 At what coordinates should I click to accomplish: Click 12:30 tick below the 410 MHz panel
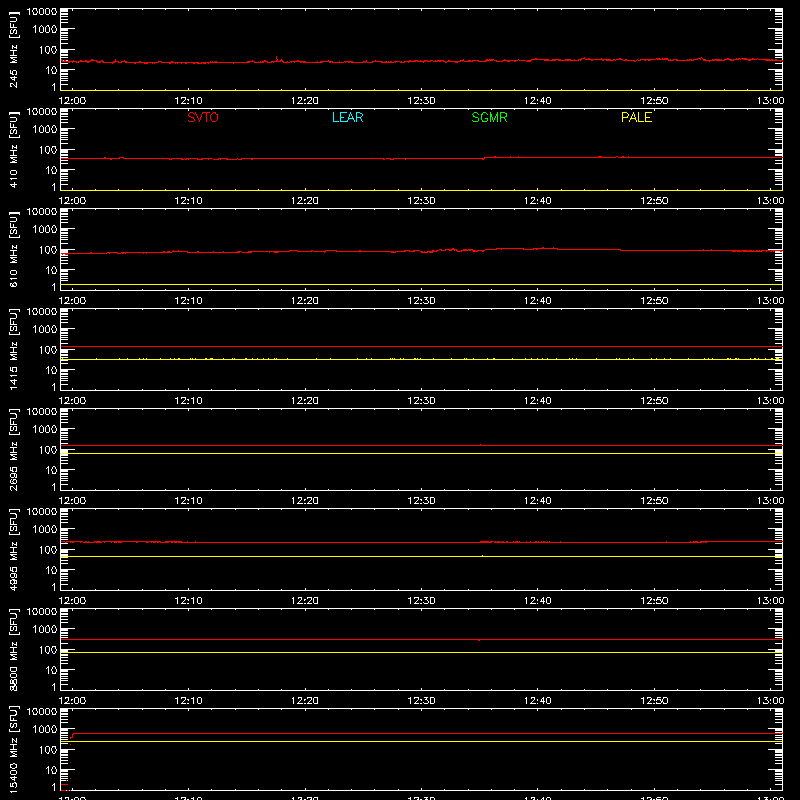[421, 201]
